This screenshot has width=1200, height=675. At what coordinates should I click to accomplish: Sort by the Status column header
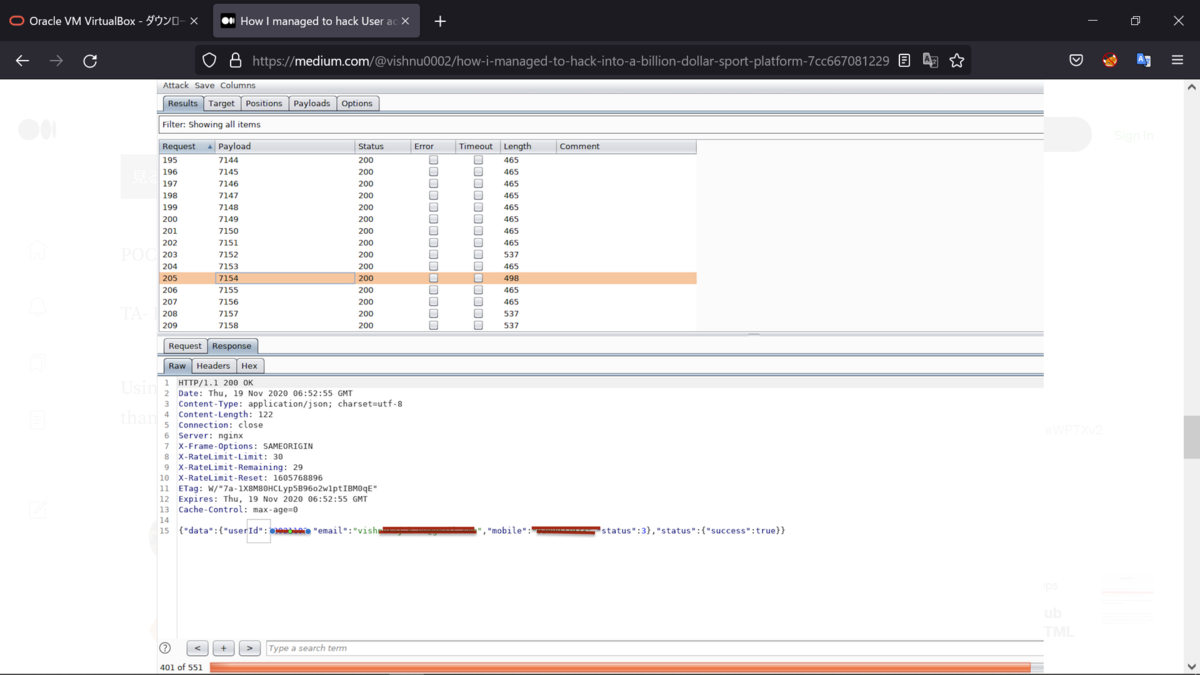coord(383,146)
